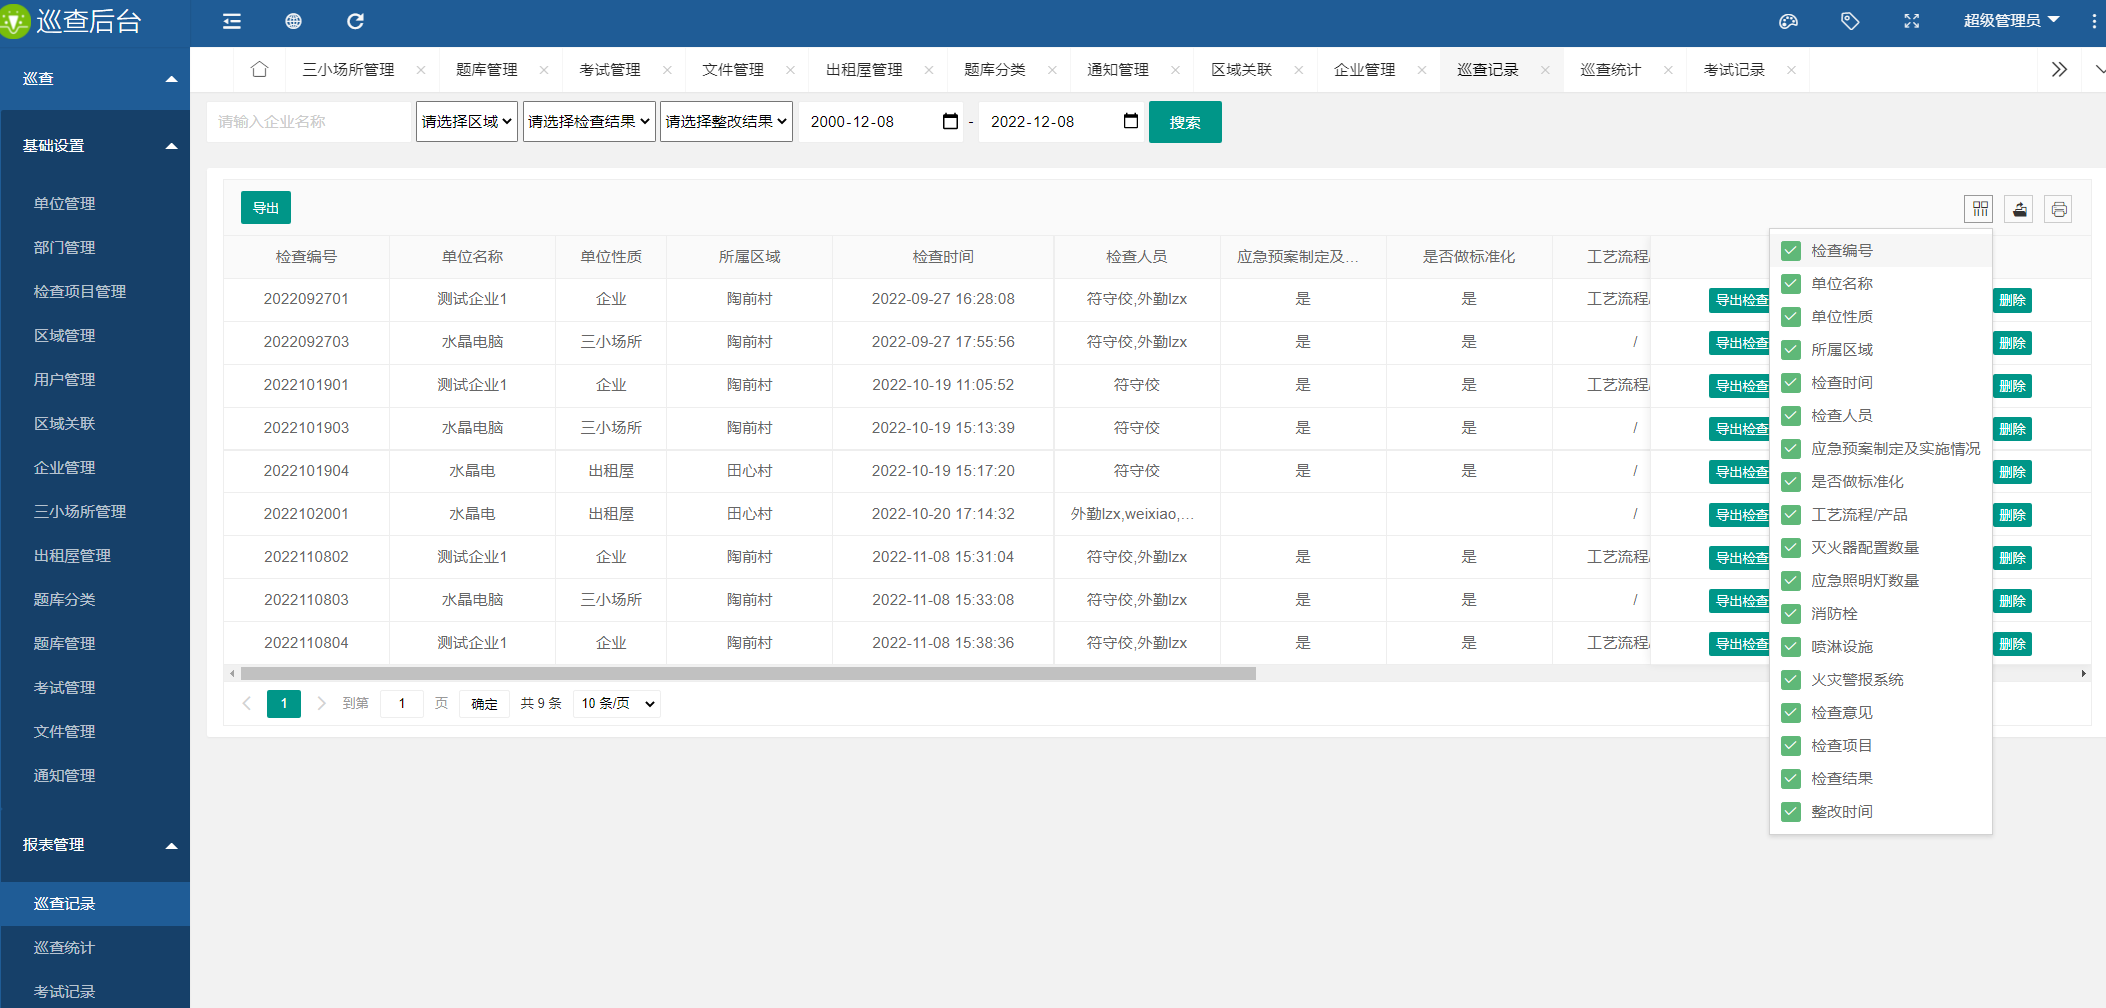Open the column settings grid icon
Viewport: 2106px width, 1008px height.
point(1978,209)
